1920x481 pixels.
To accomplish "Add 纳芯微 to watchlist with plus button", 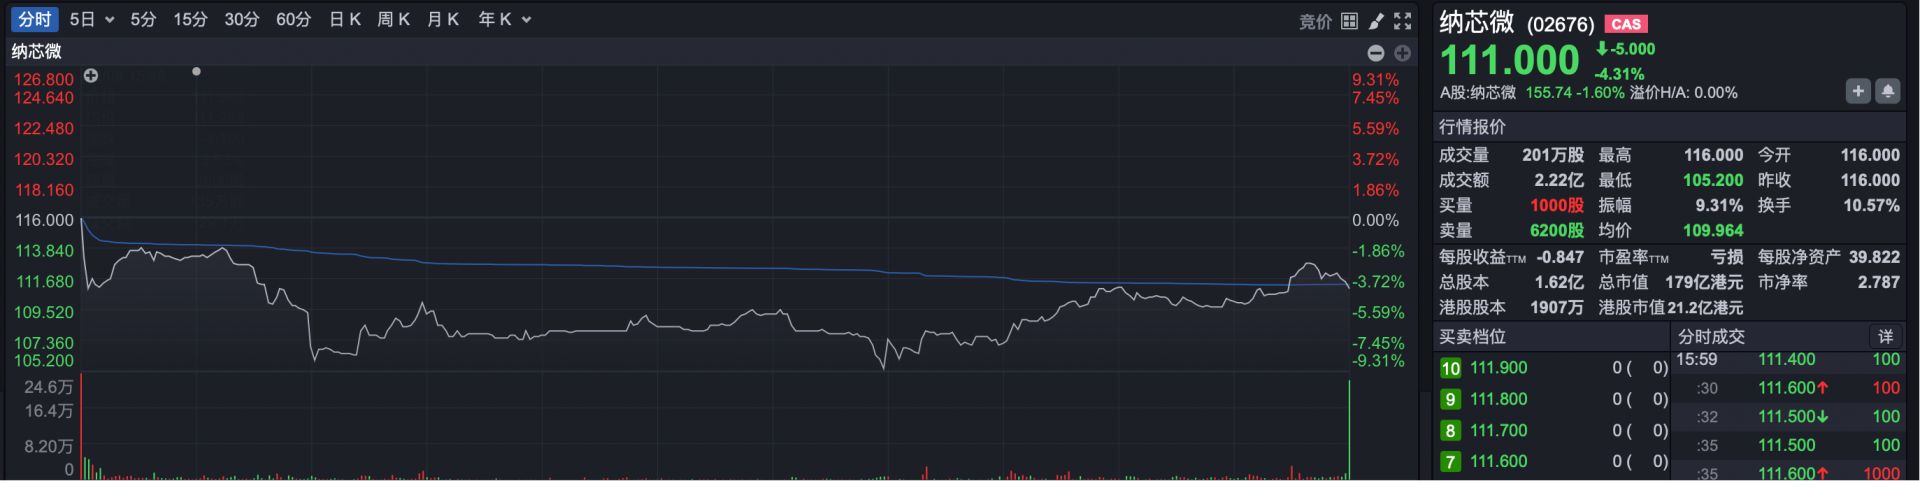I will click(x=1857, y=91).
